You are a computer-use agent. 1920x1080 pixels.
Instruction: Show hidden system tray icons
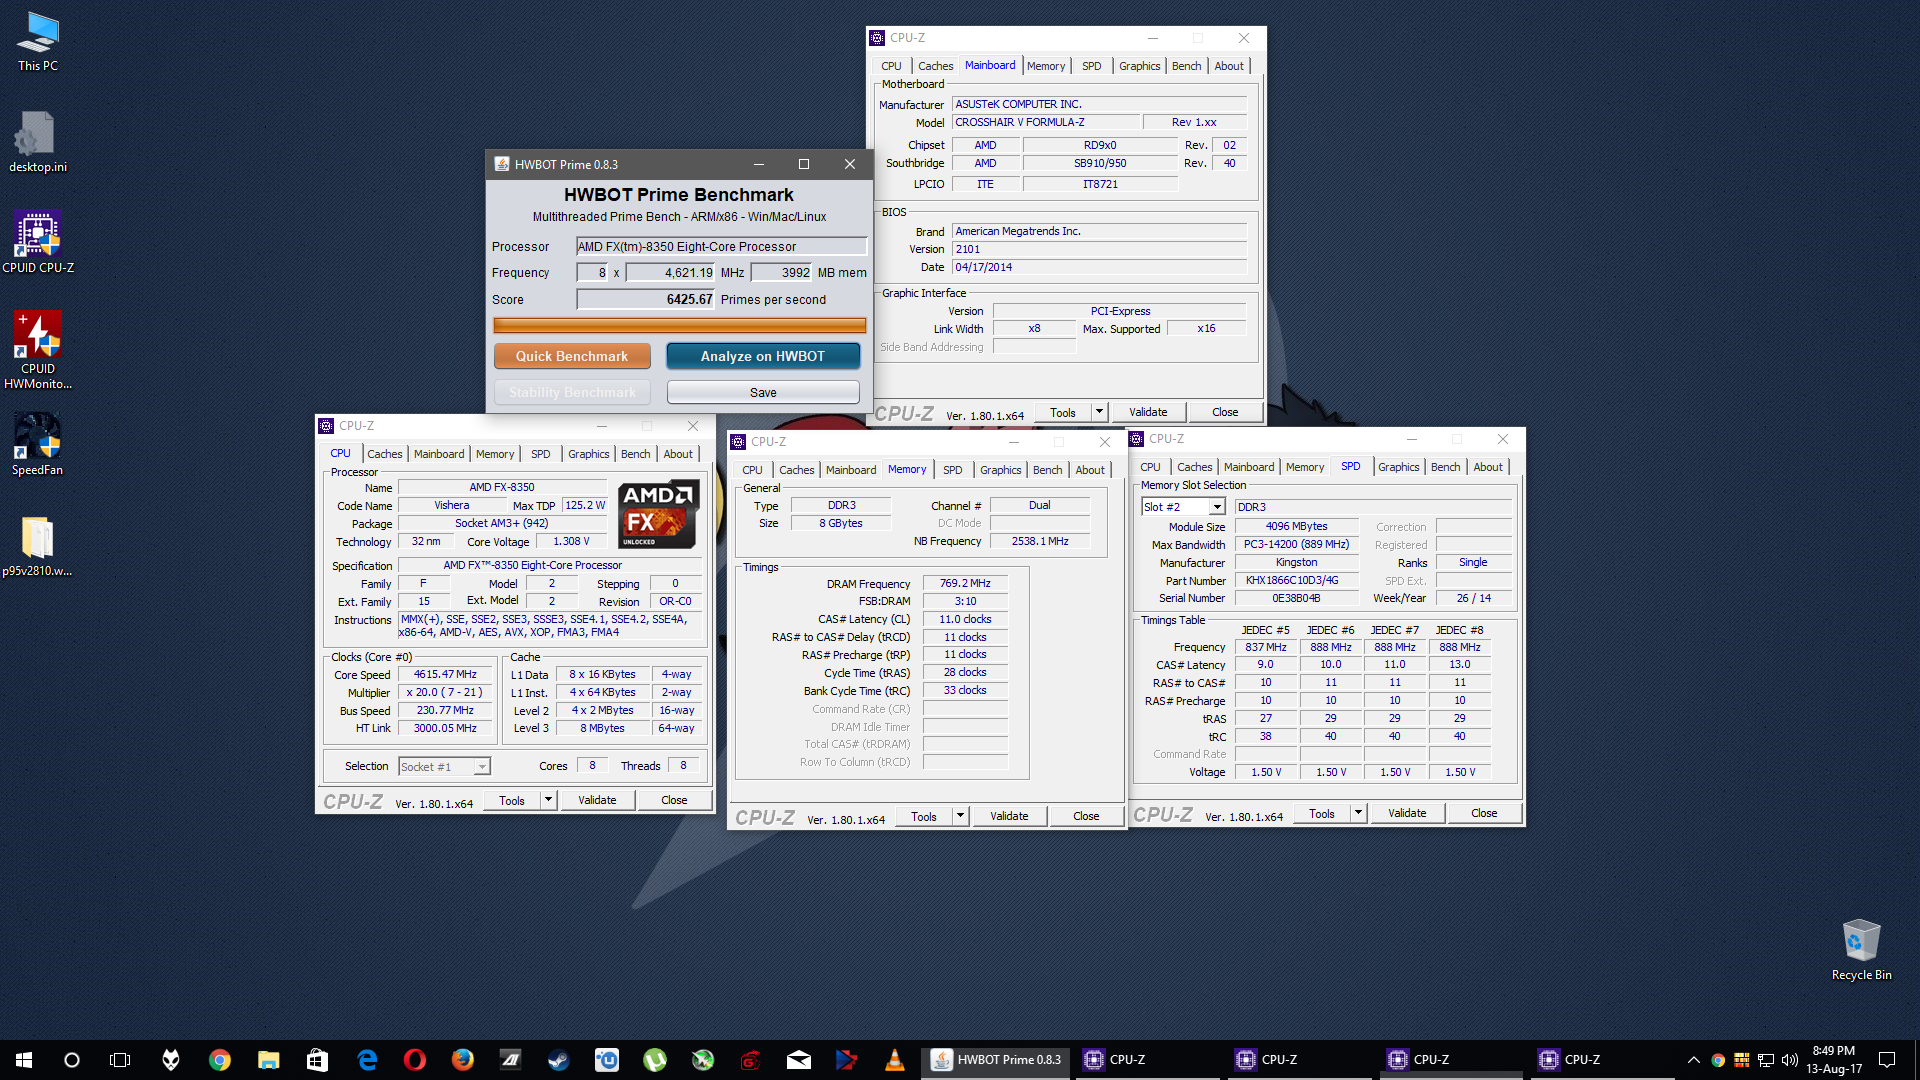coord(1693,1060)
